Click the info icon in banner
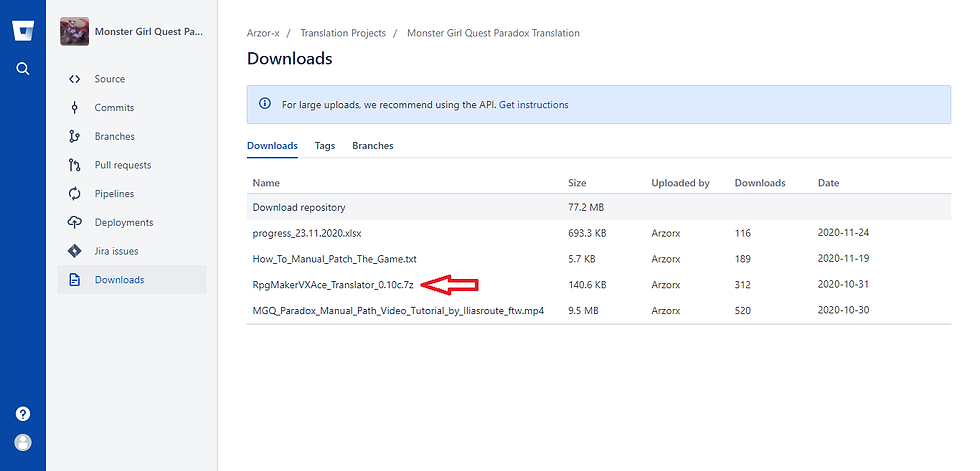The height and width of the screenshot is (471, 980). click(x=265, y=104)
